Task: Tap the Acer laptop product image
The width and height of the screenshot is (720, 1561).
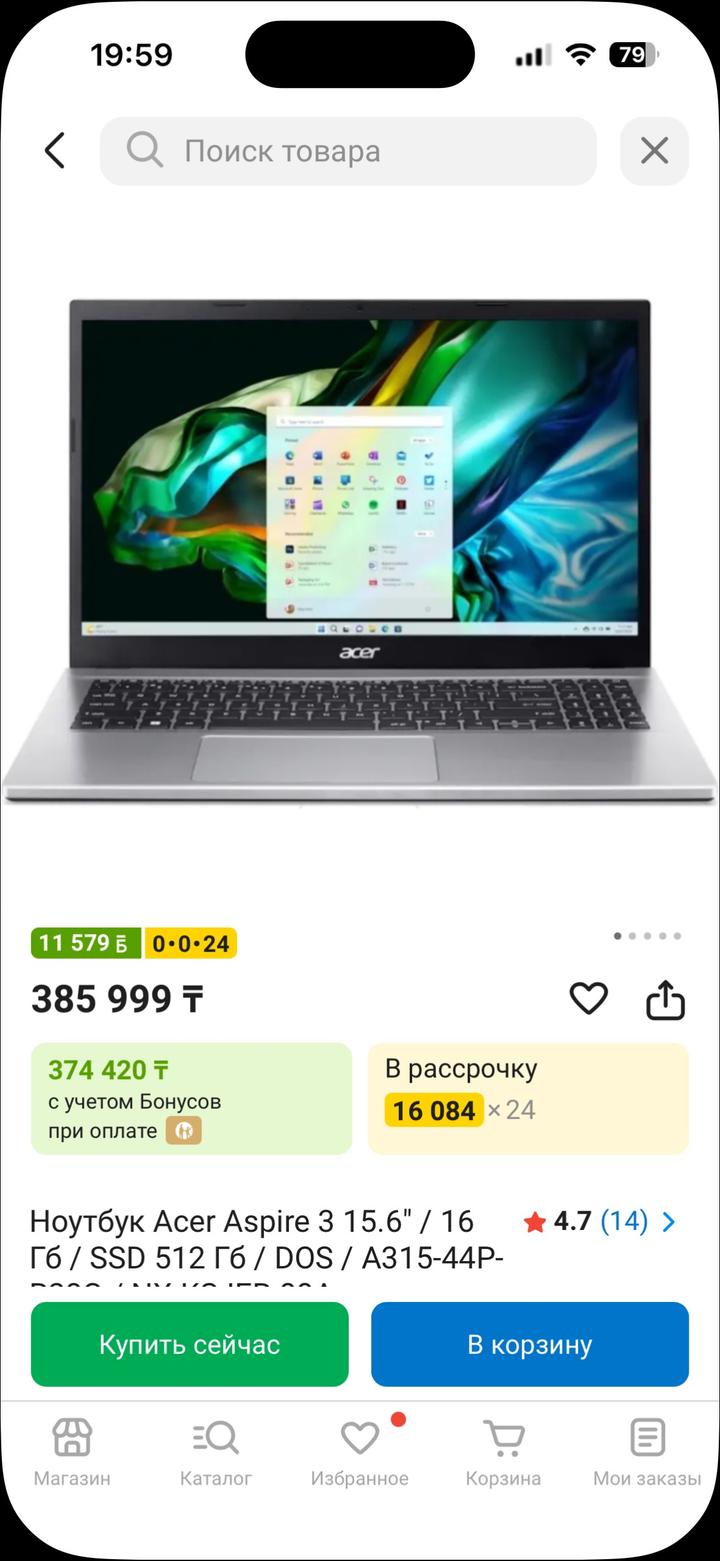Action: 360,550
